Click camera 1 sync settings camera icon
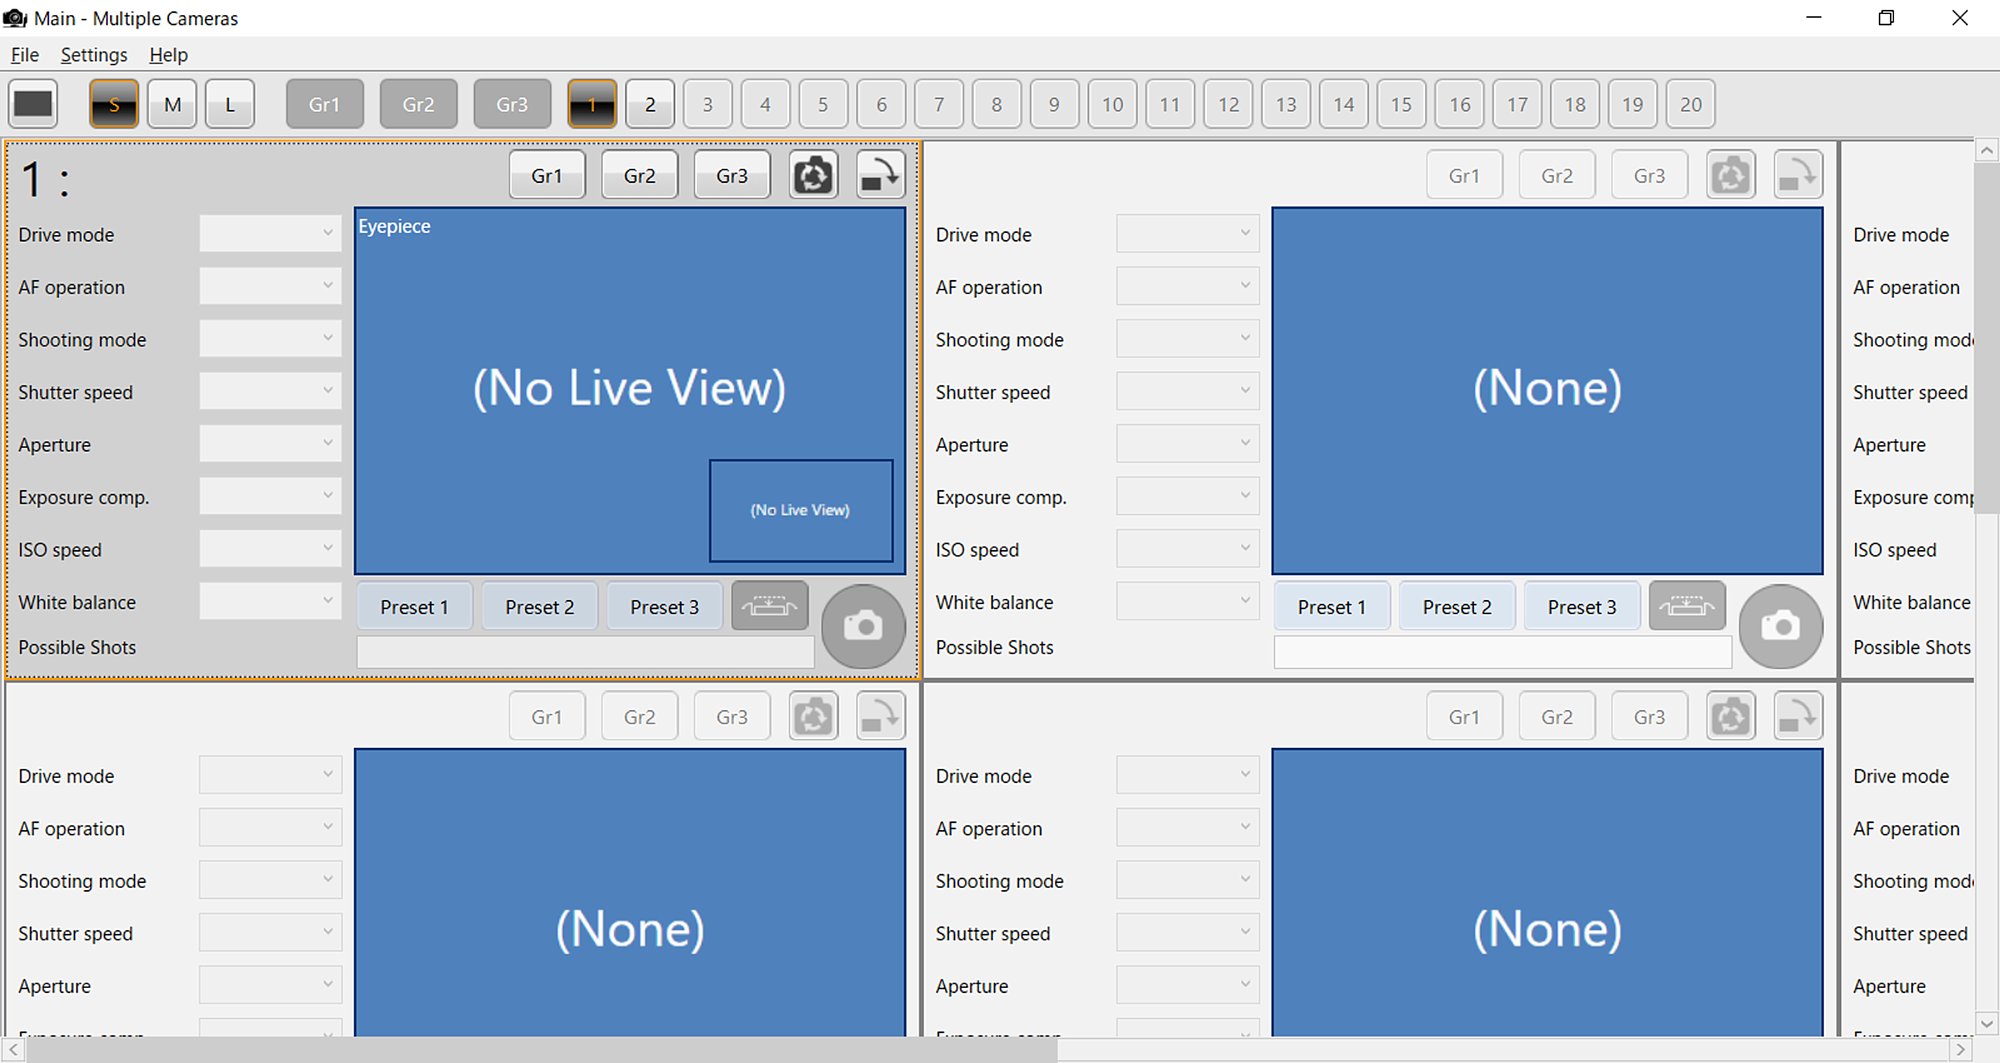Viewport: 2000px width, 1063px height. [813, 175]
